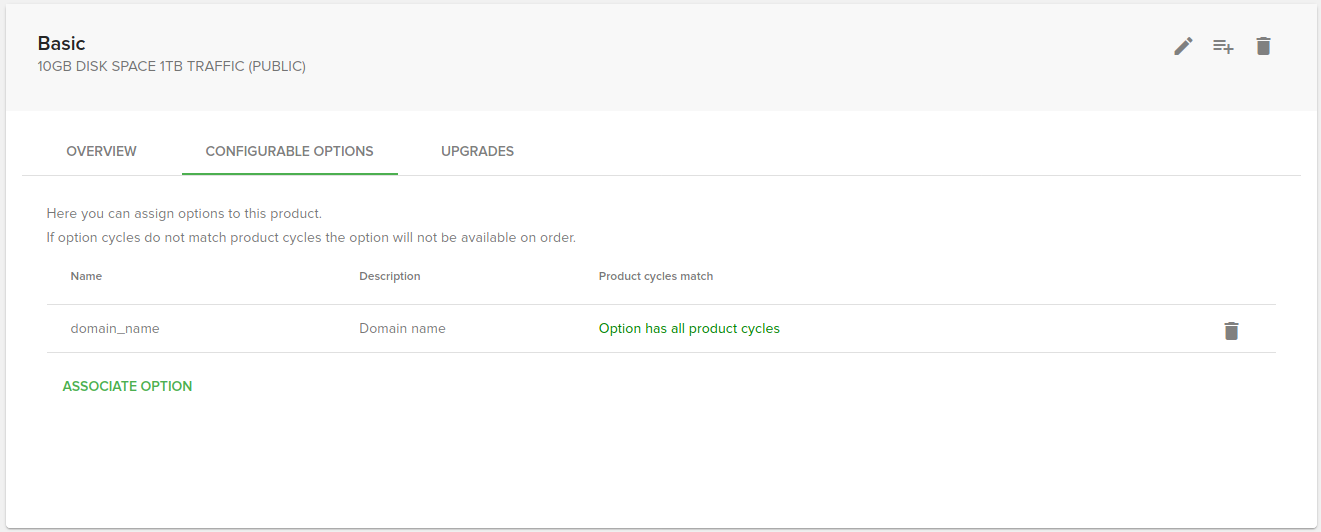
Task: Remove domain_name option with row trash icon
Action: pos(1231,330)
